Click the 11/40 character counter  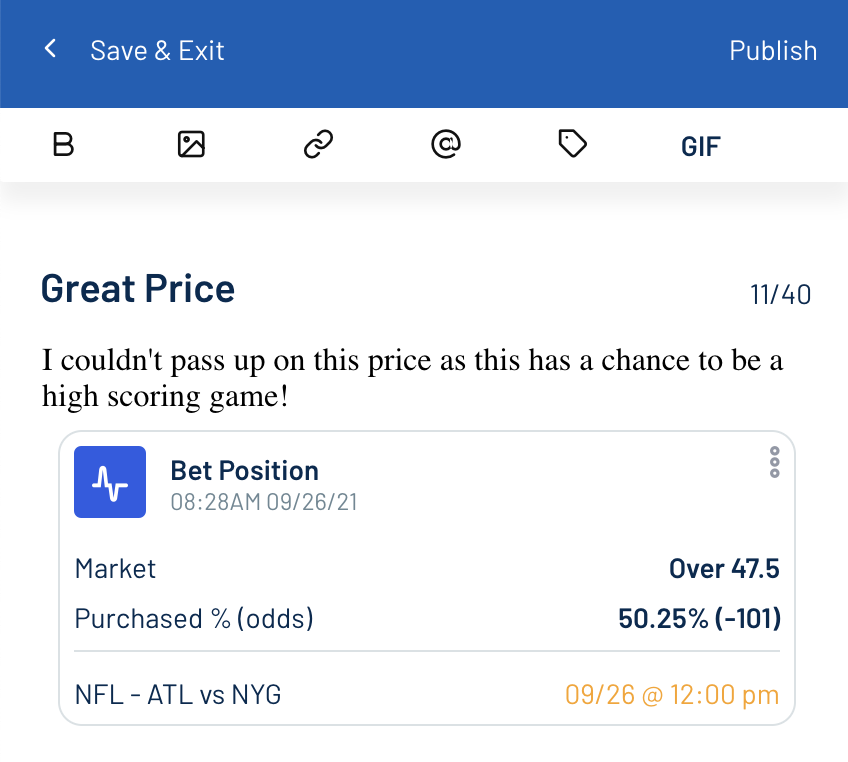(780, 295)
